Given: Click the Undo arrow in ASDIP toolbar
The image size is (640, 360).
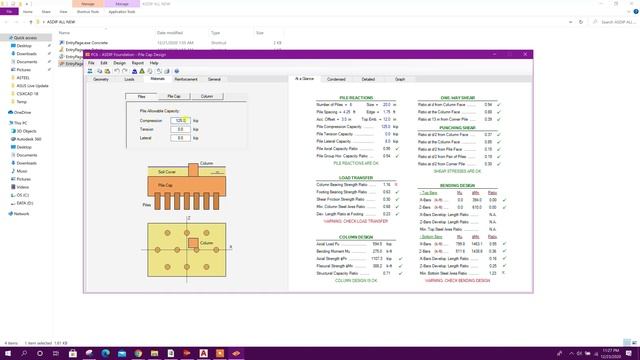Looking at the screenshot, I should pyautogui.click(x=117, y=71).
